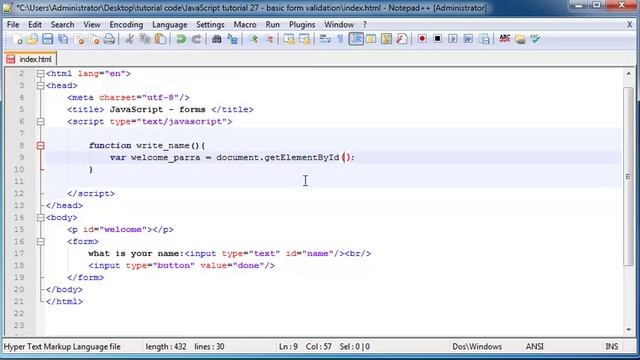640x360 pixels.
Task: Toggle word wrap in toolbar
Action: [325, 39]
